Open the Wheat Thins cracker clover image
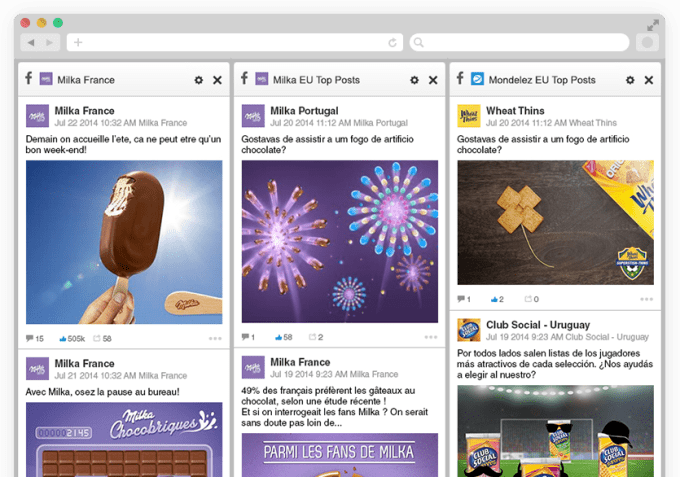This screenshot has width=680, height=477. pos(556,223)
